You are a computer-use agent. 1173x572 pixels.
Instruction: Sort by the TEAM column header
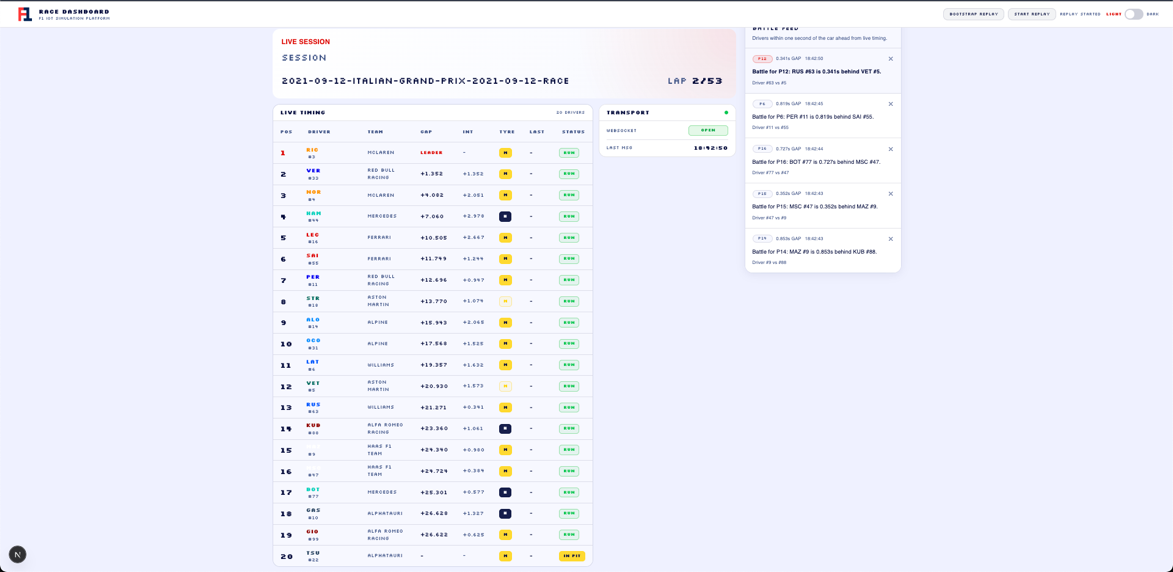click(x=375, y=132)
